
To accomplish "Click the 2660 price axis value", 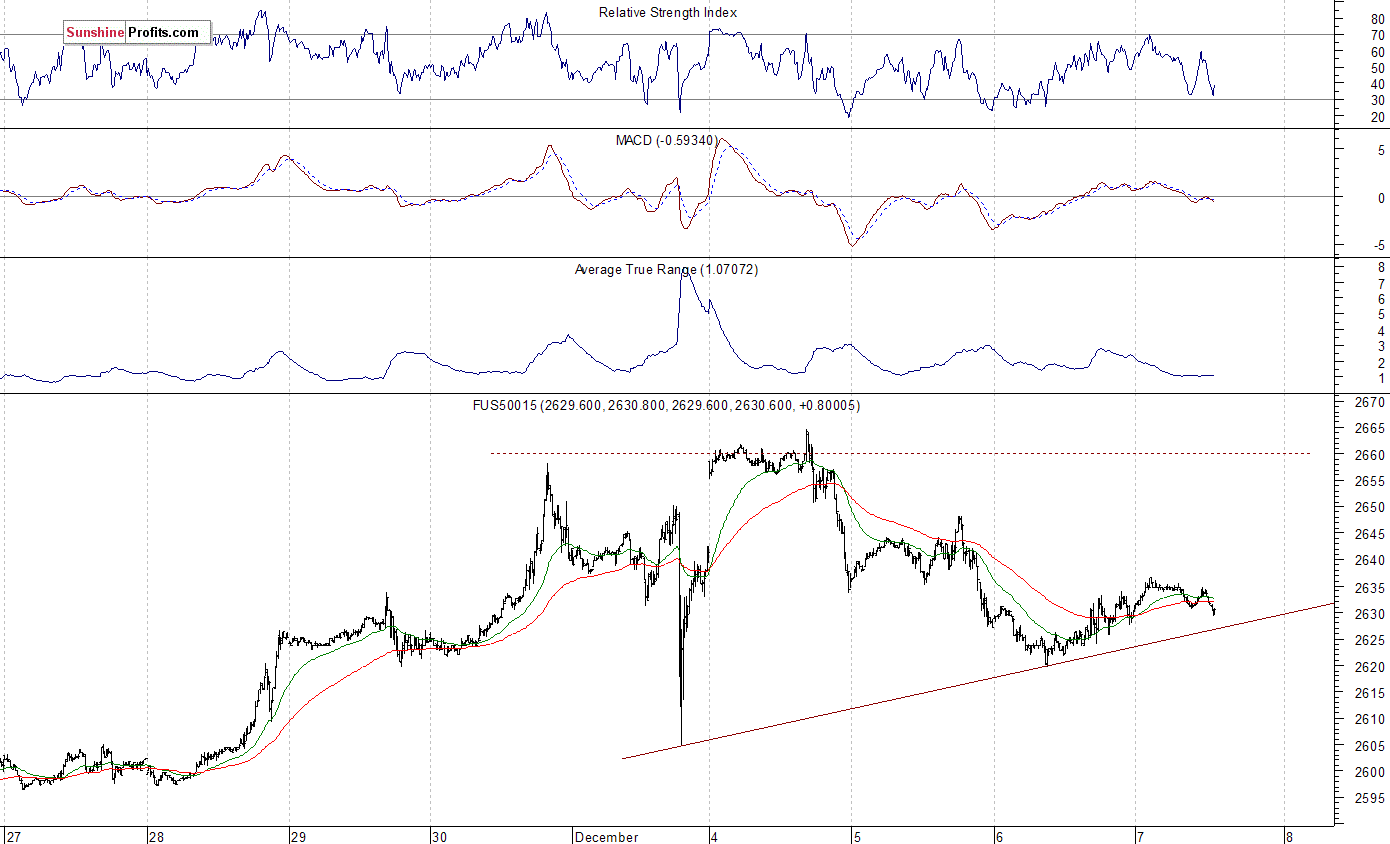I will pyautogui.click(x=1371, y=455).
